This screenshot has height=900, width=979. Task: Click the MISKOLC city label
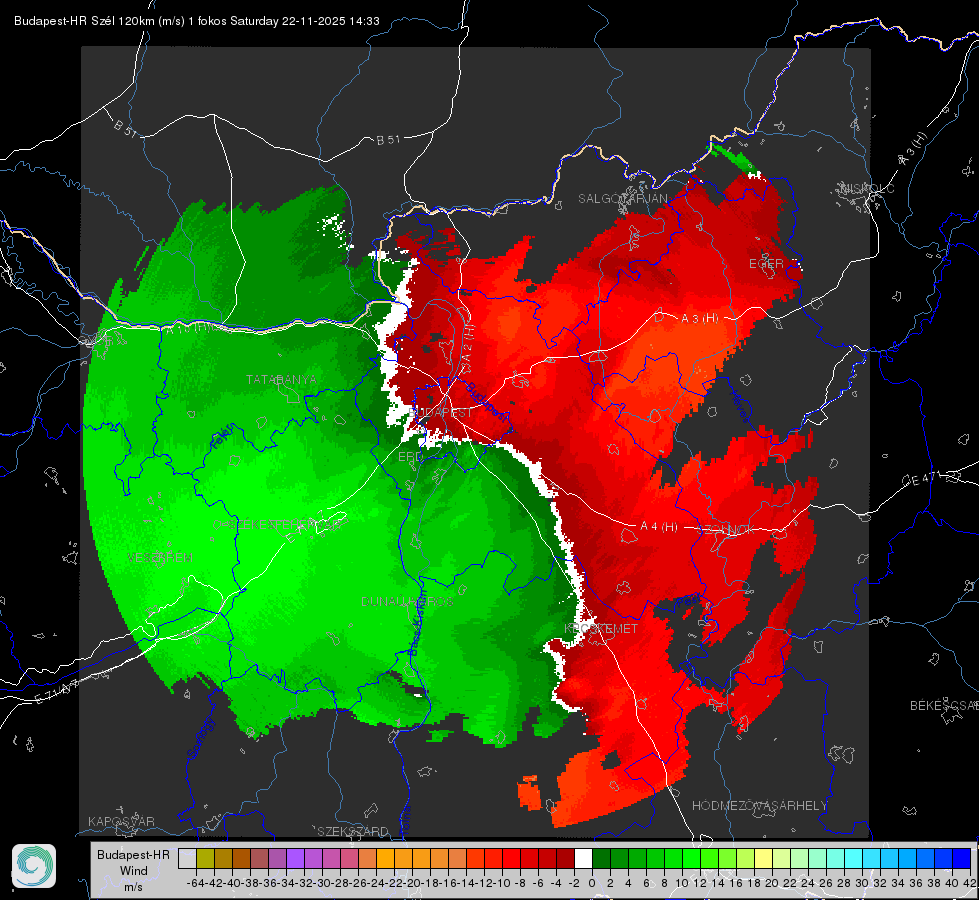[867, 188]
